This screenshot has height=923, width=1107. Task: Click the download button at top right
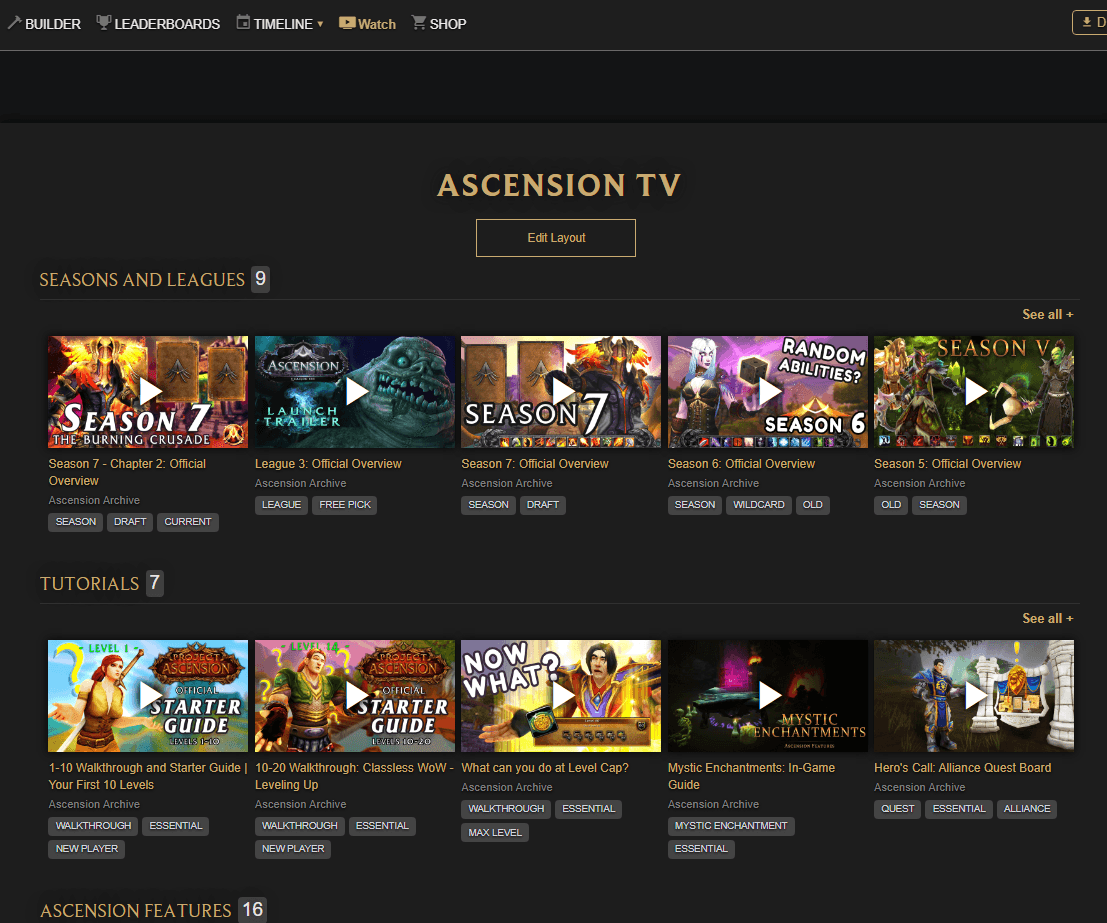[x=1089, y=22]
